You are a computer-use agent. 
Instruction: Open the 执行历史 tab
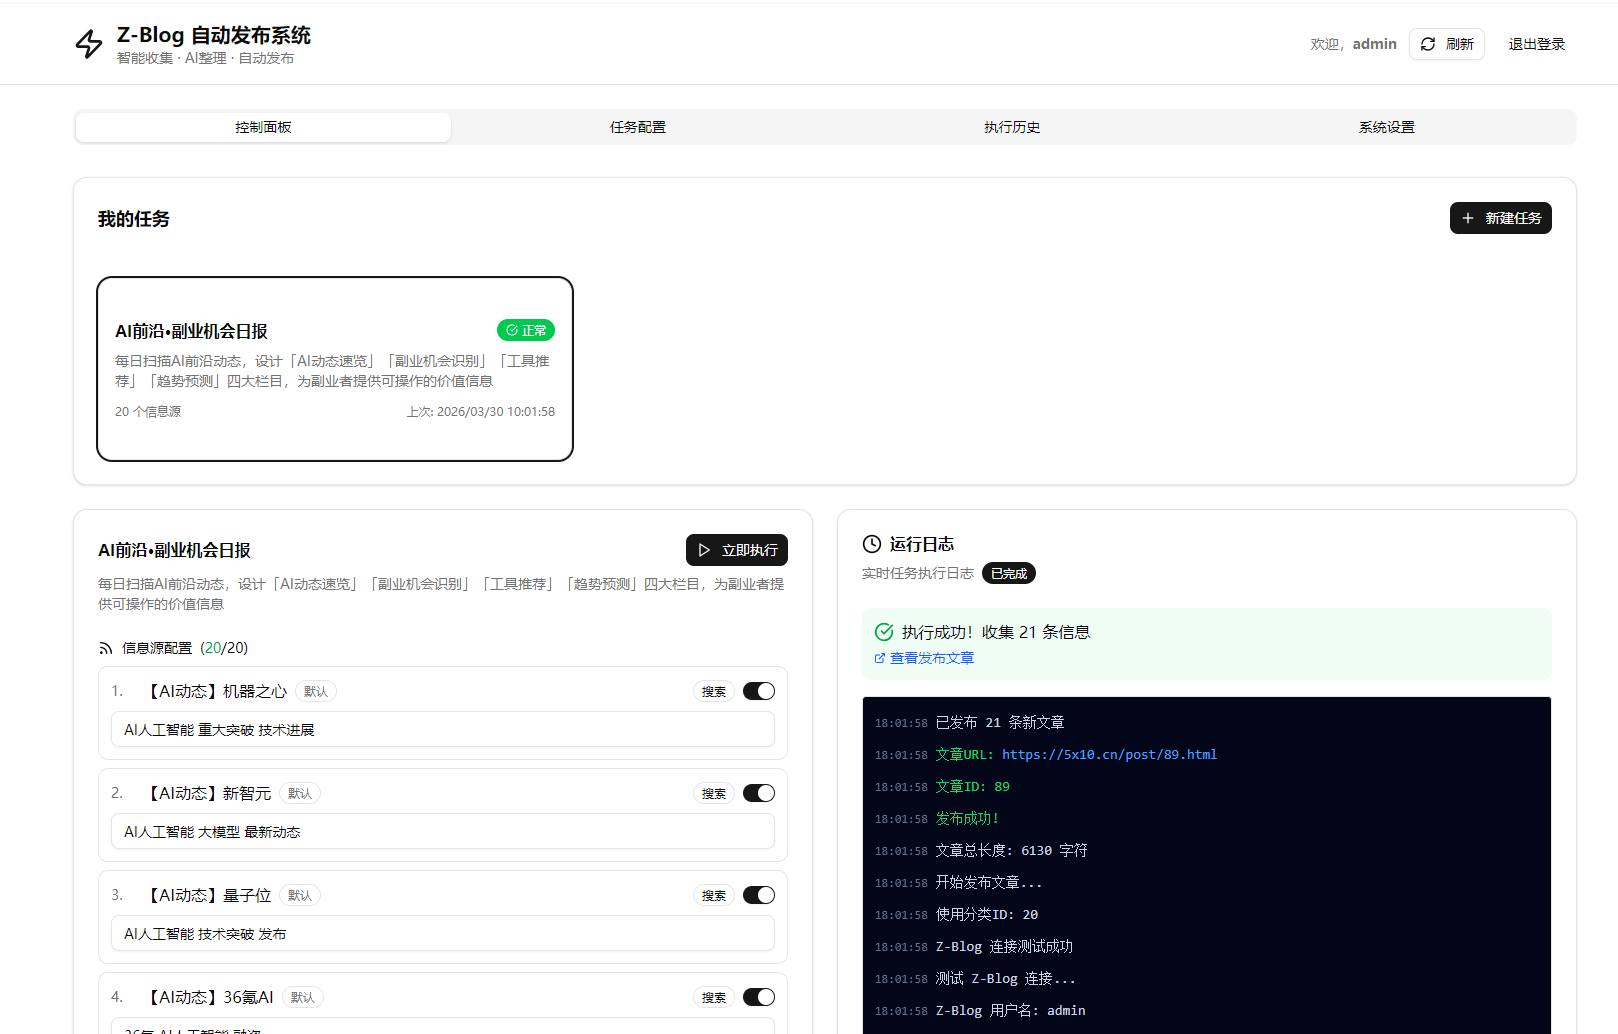tap(1012, 127)
